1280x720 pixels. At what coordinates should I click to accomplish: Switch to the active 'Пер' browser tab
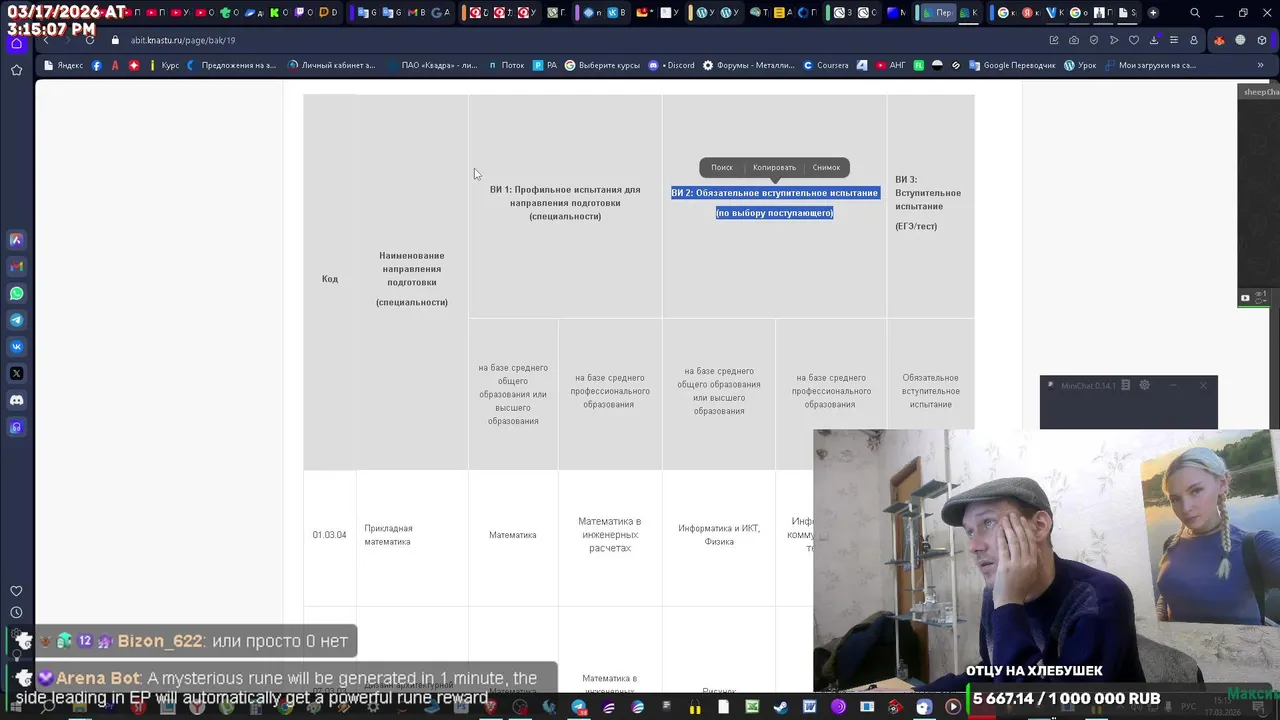[938, 13]
